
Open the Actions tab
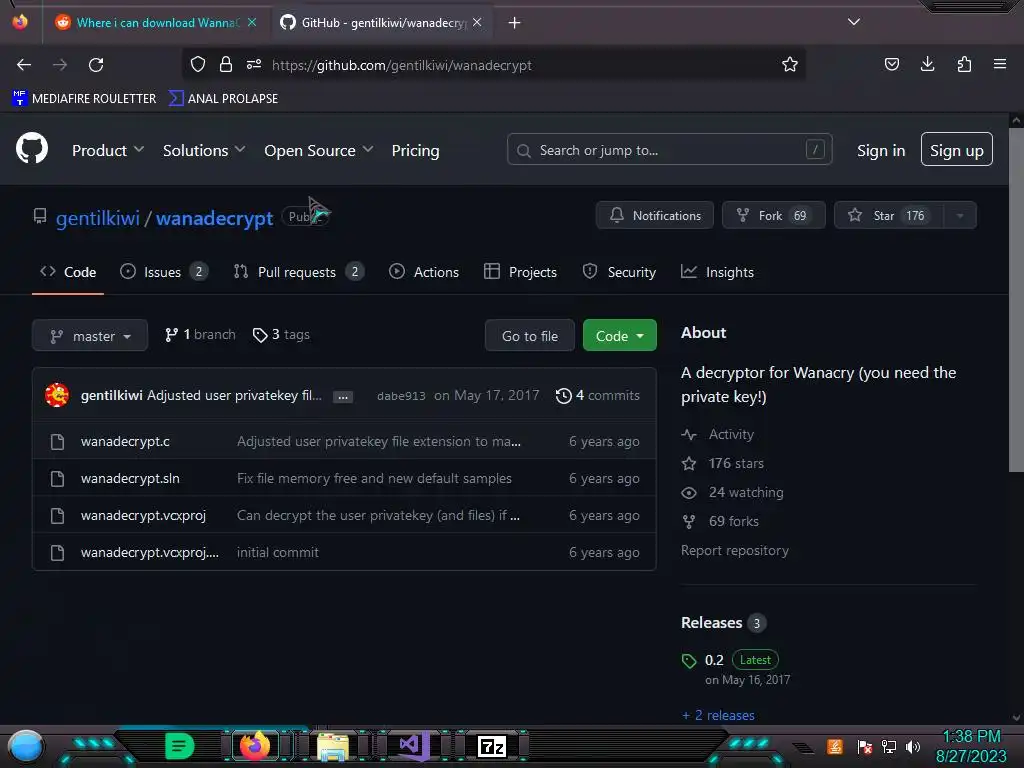(x=424, y=272)
